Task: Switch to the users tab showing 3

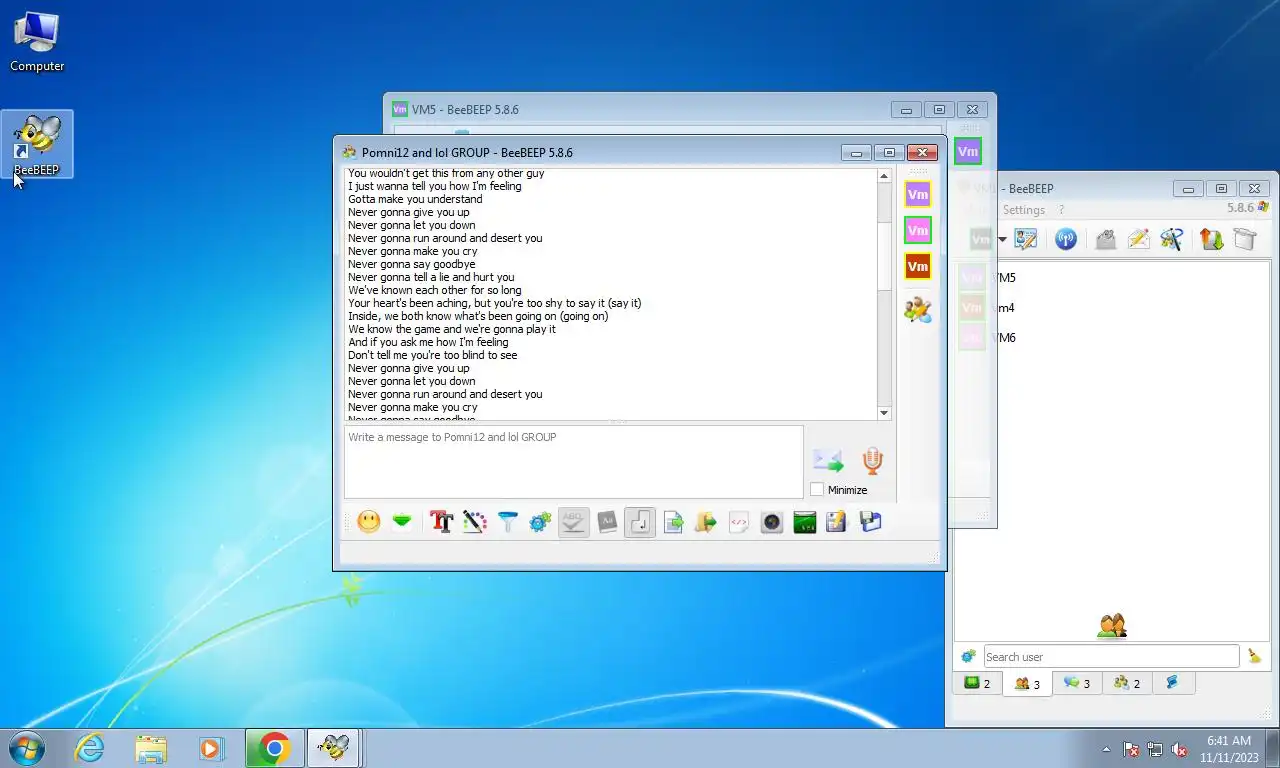Action: tap(1027, 684)
